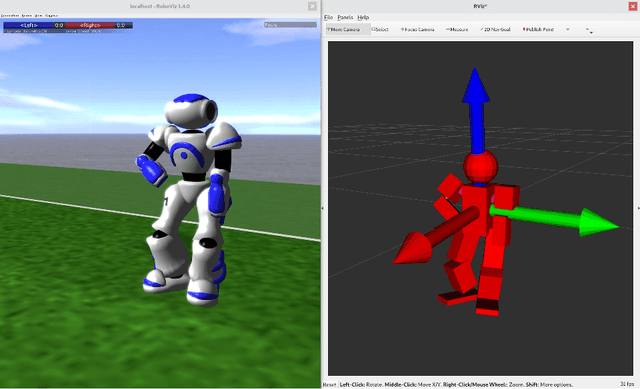Click the red X-axis arrow cone in RViz

point(414,249)
